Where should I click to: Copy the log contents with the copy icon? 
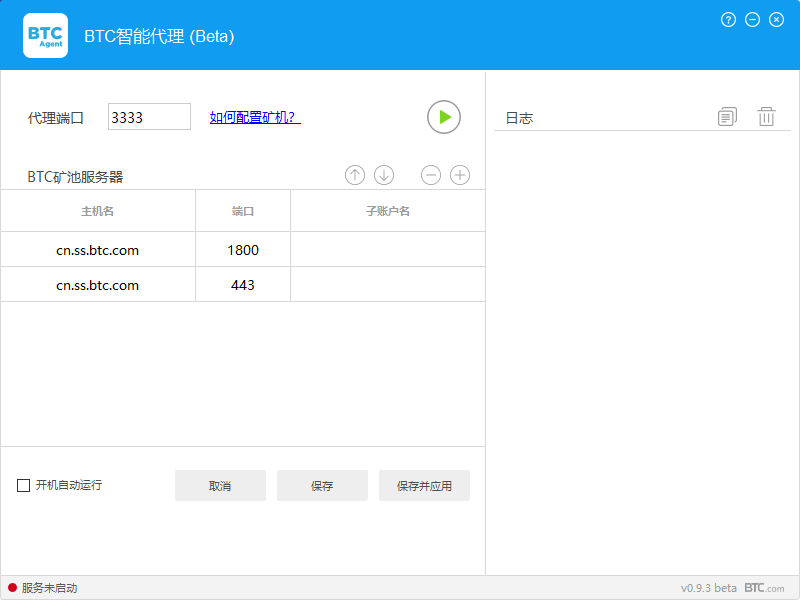click(727, 117)
